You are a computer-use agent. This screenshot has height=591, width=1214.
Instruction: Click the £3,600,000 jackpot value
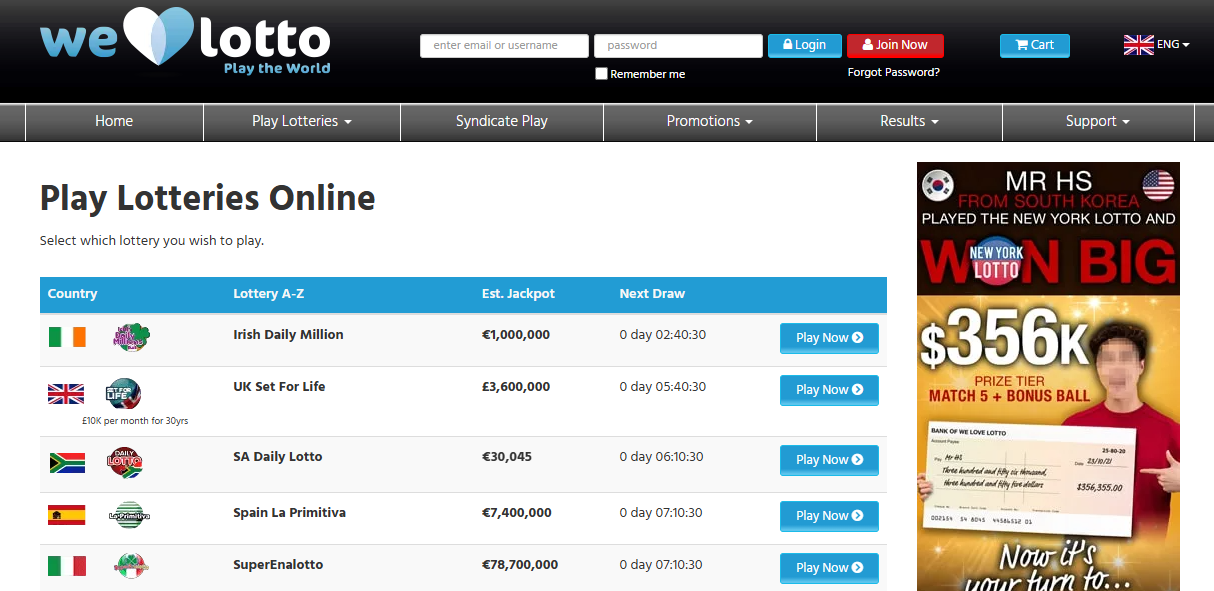pyautogui.click(x=516, y=387)
